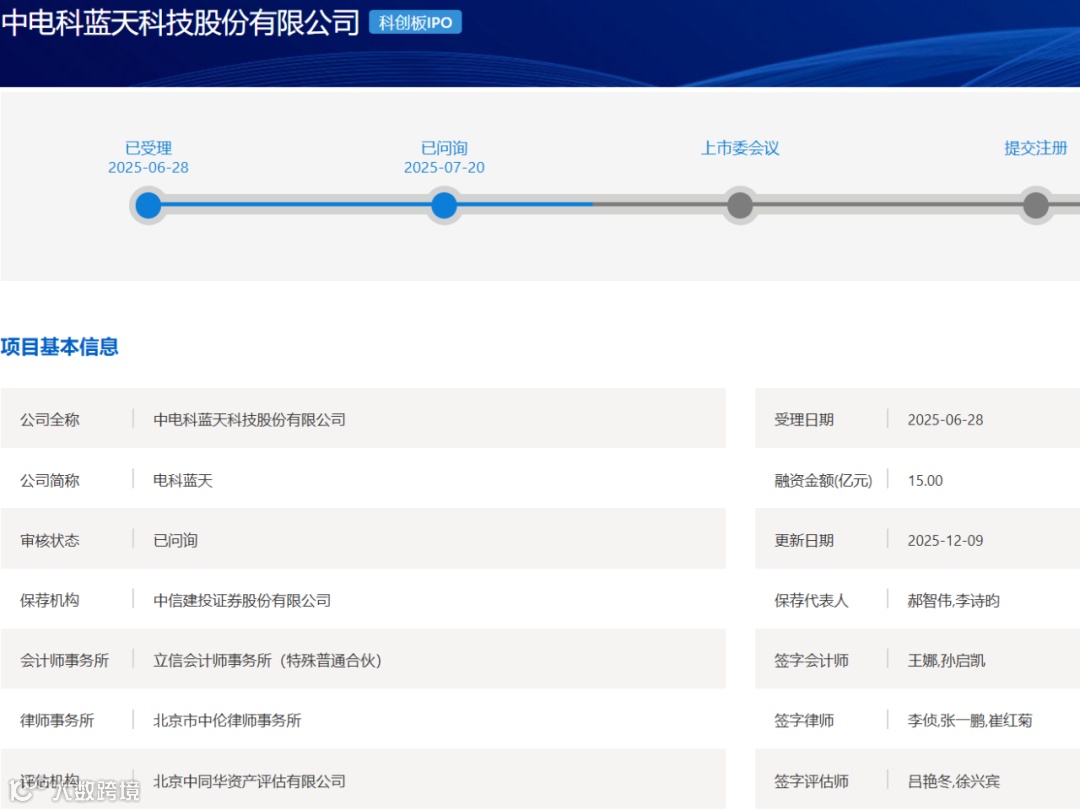Click the 签字评估师 field label
The height and width of the screenshot is (810, 1080).
click(x=811, y=781)
